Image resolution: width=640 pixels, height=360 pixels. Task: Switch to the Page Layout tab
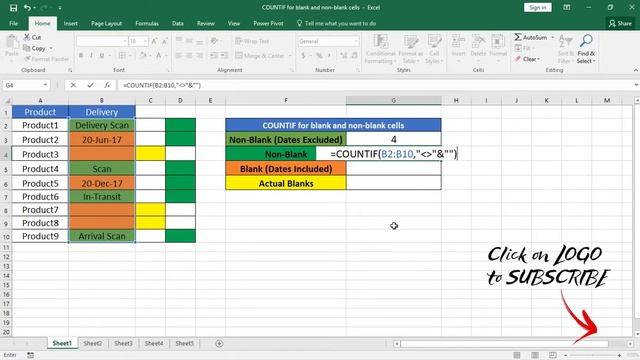tap(106, 23)
